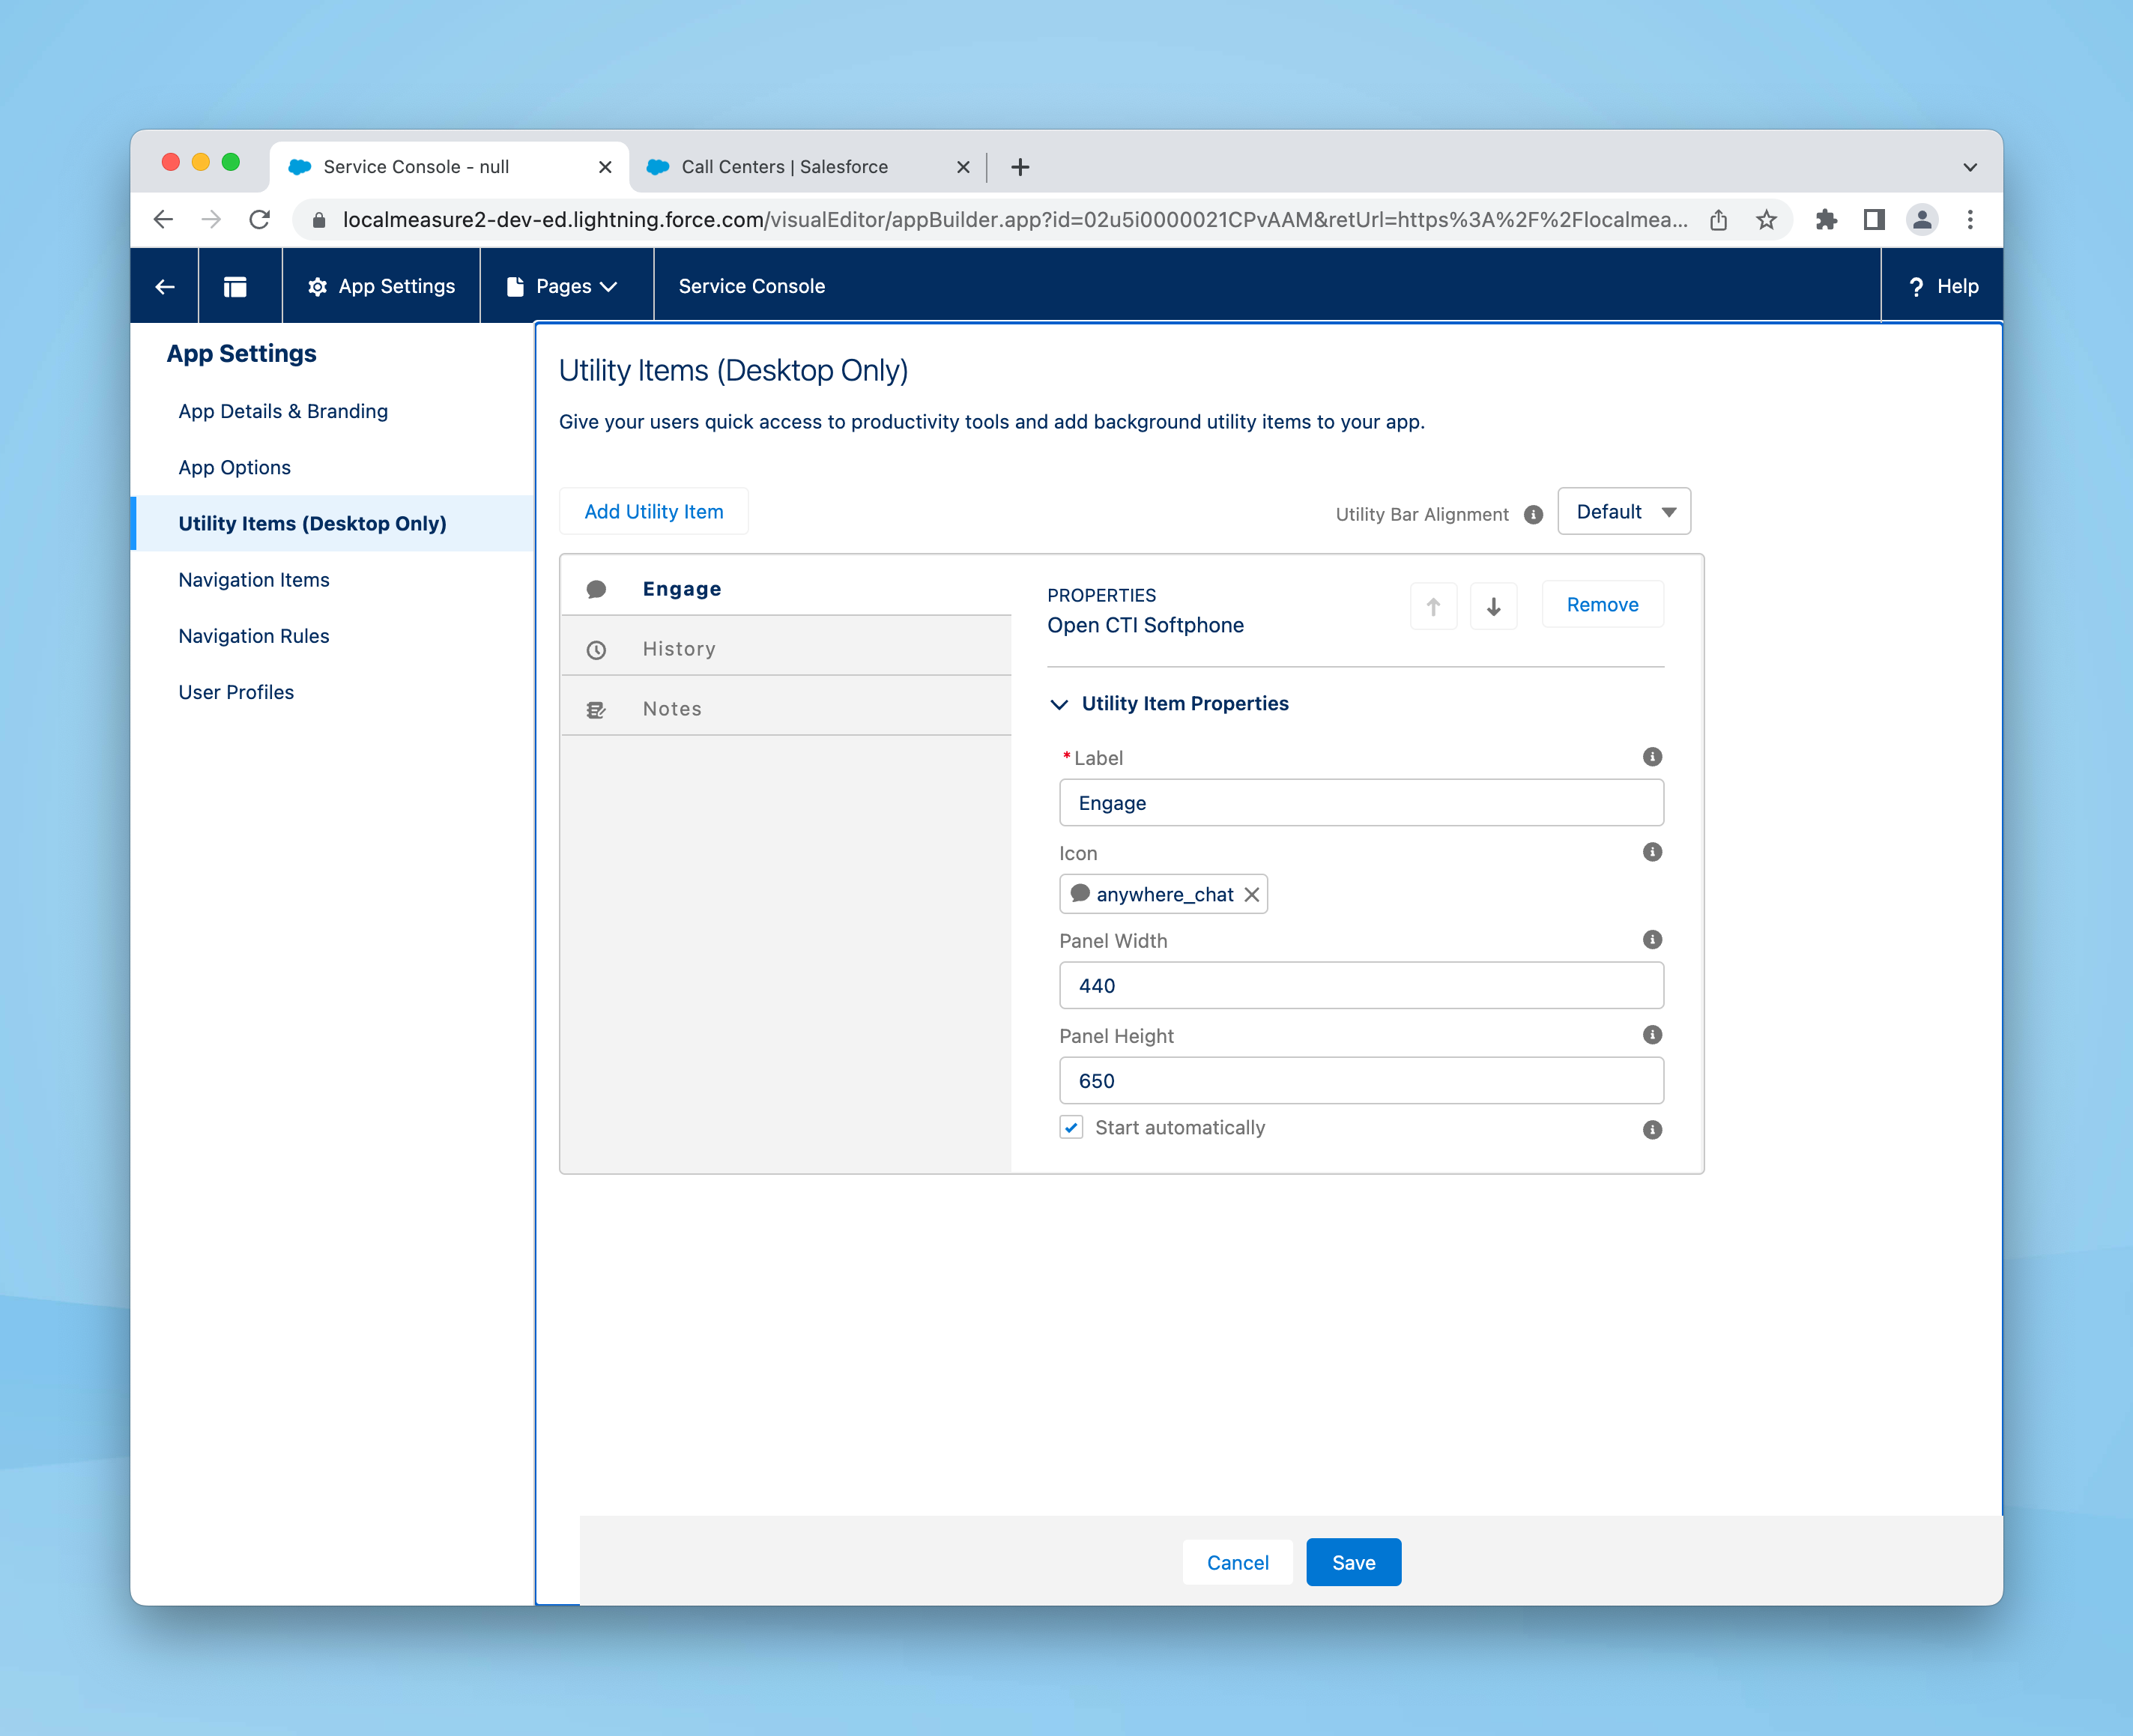
Task: Select the History utility item
Action: point(680,649)
